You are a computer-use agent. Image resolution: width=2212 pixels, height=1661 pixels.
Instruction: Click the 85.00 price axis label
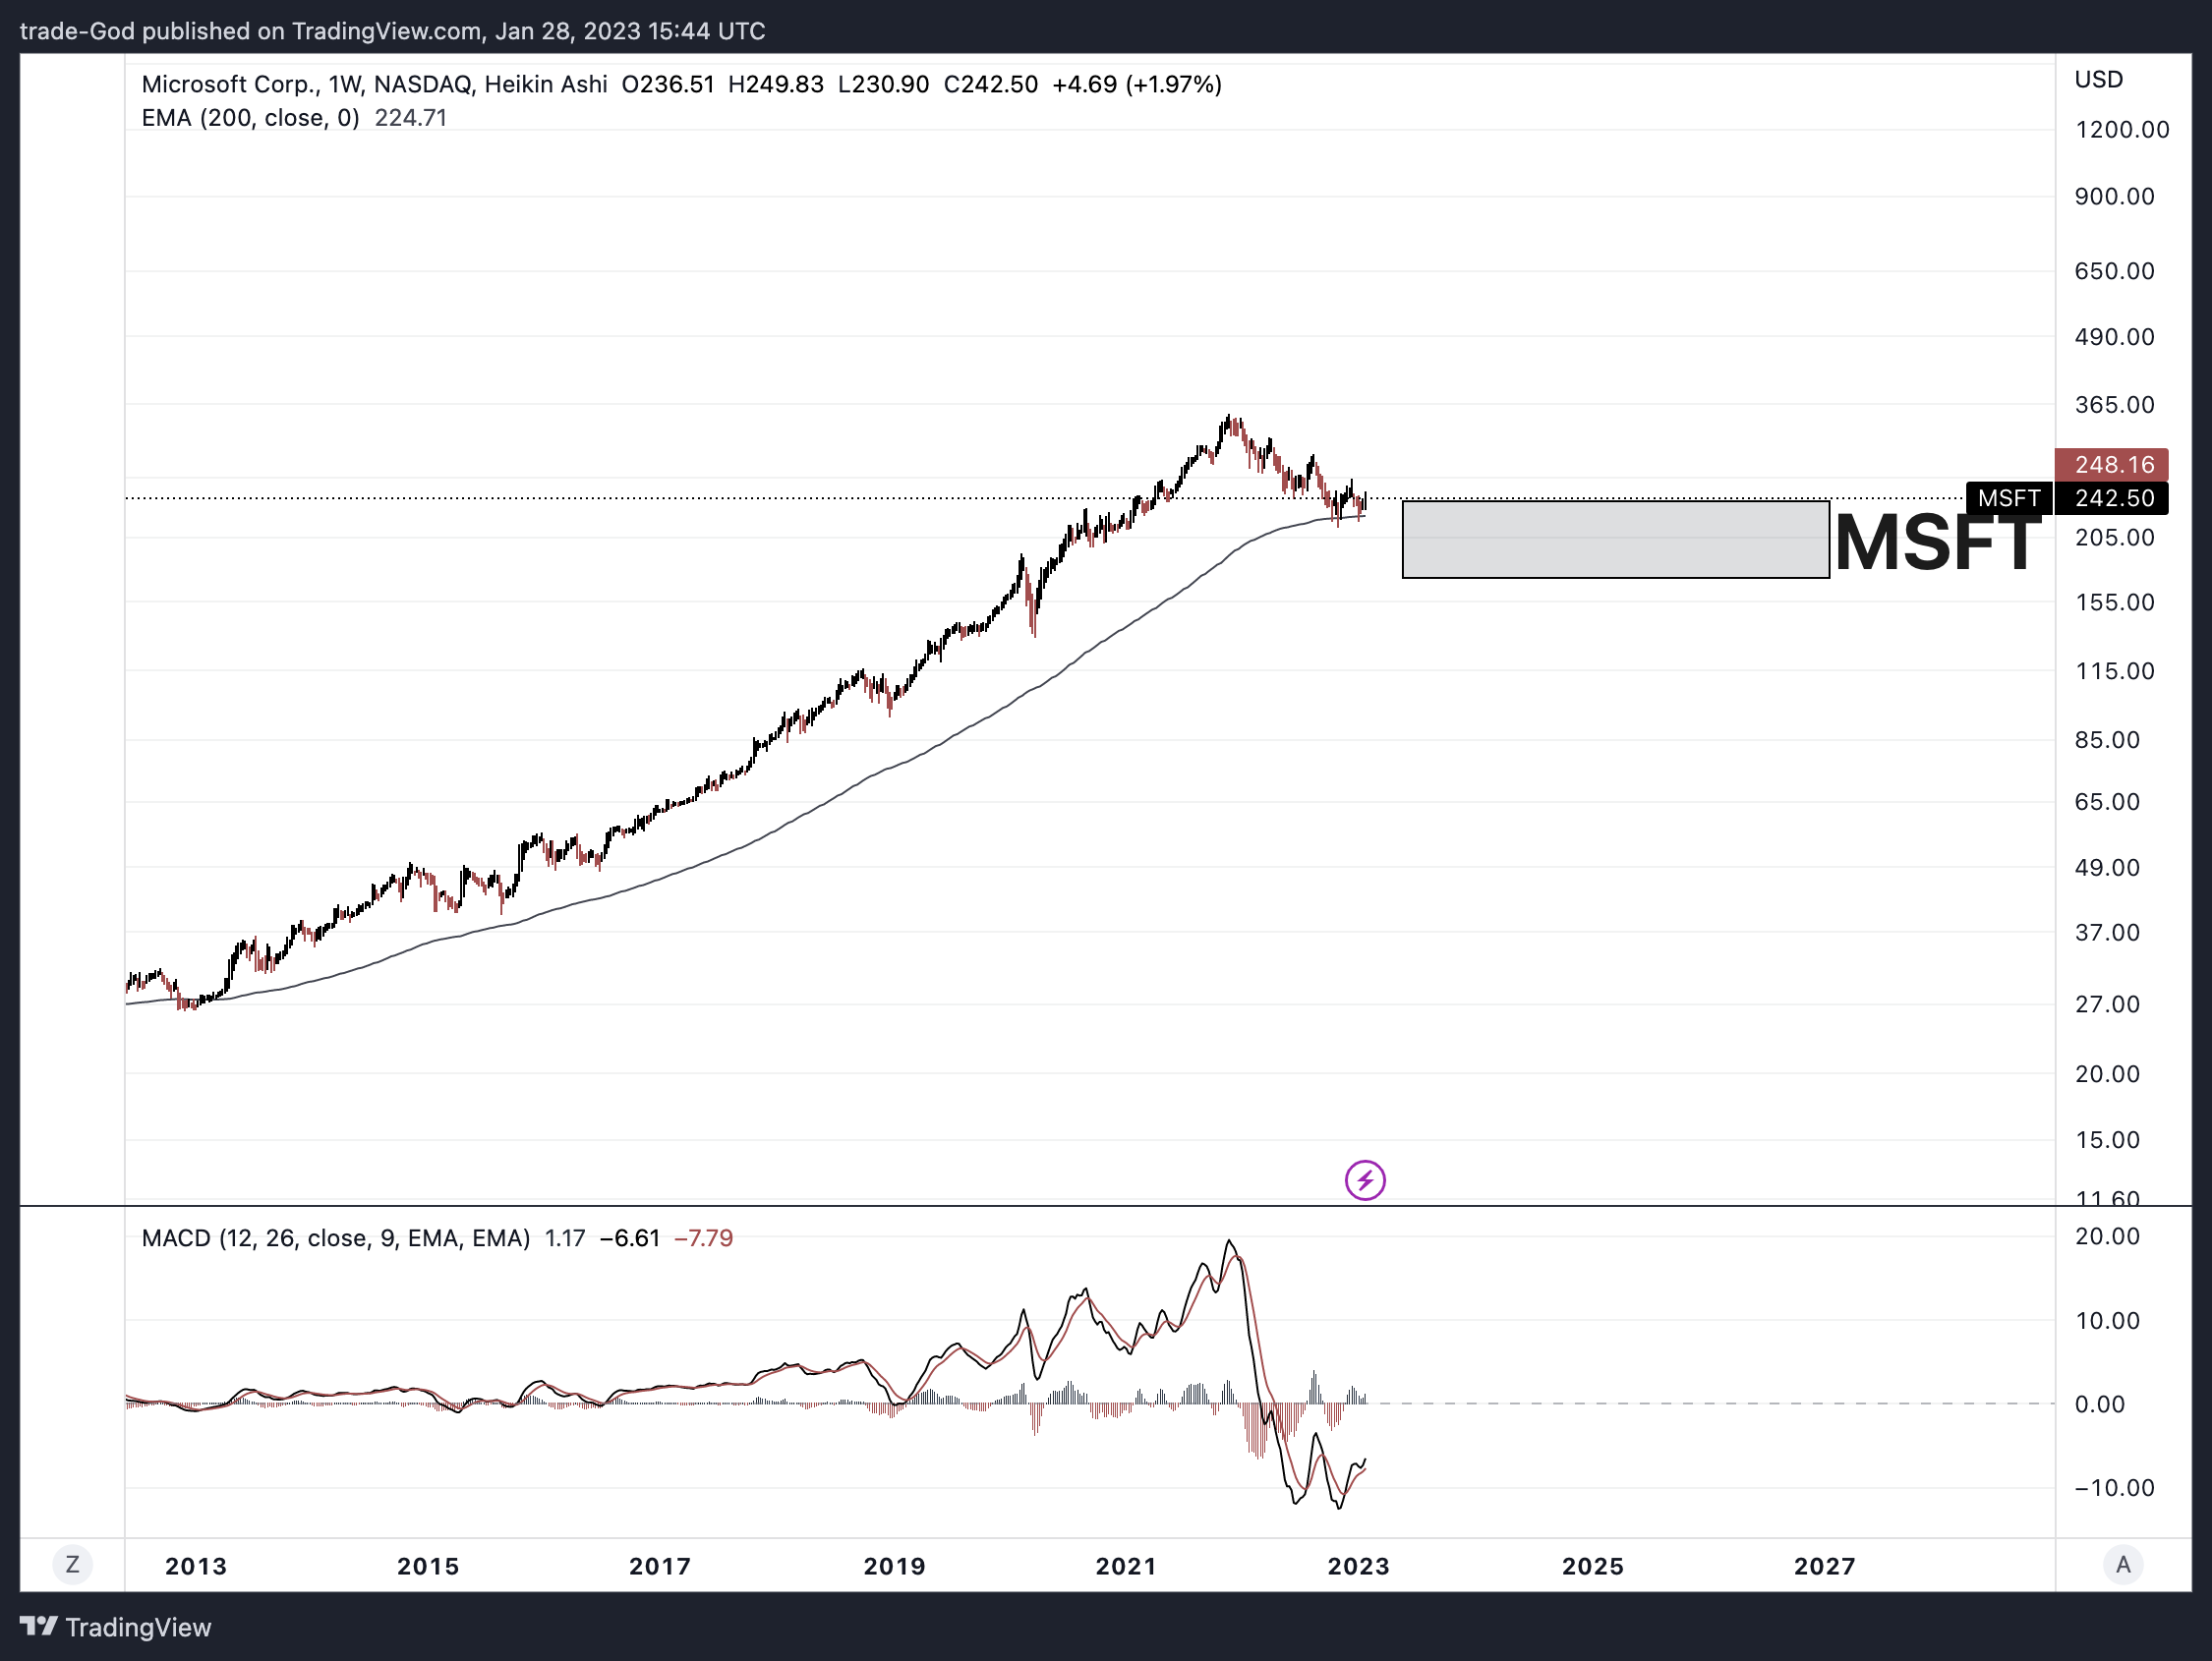2107,739
